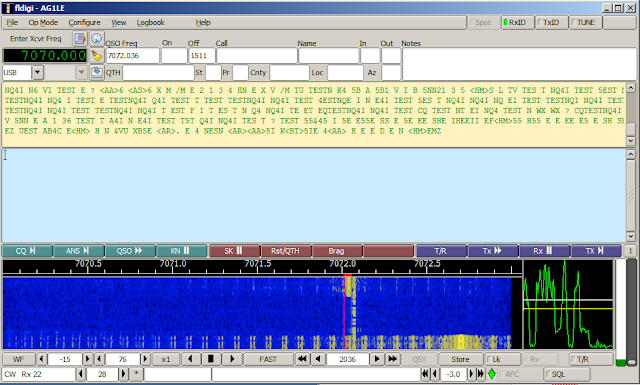Save QSO to logbook icon
Image resolution: width=640 pixels, height=385 pixels.
[x=96, y=72]
